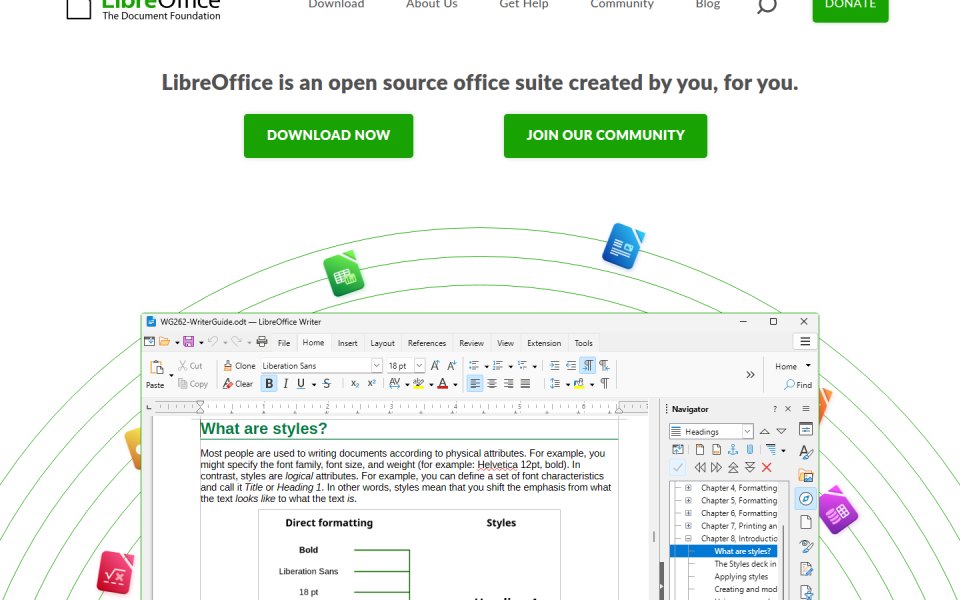Click the Subscript icon
The width and height of the screenshot is (960, 600).
pos(354,384)
